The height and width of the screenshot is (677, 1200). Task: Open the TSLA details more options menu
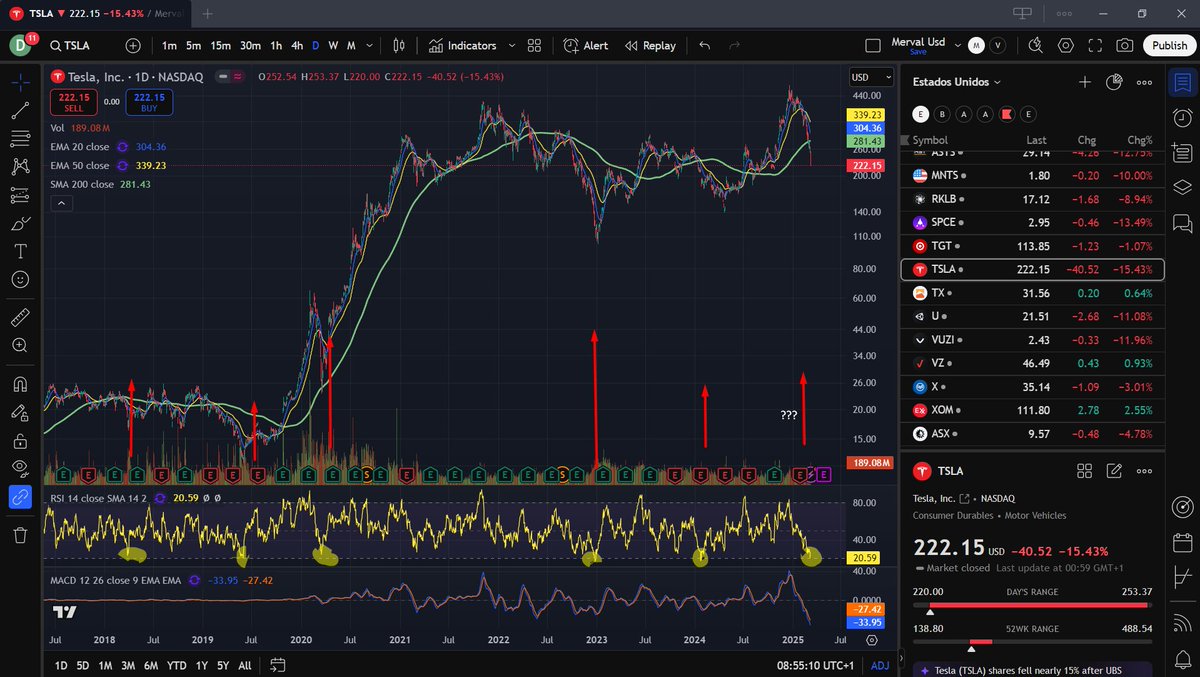(x=1144, y=470)
